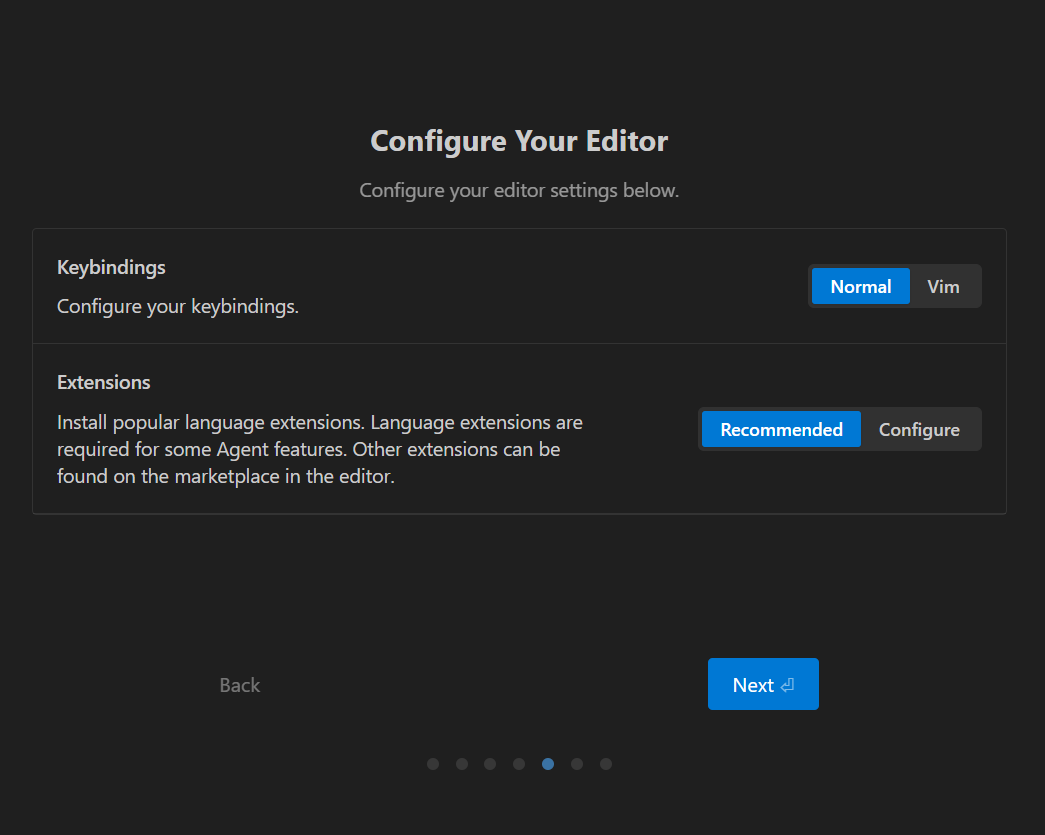Screen dimensions: 1045x835
Task: Click the fourth step progress dot
Action: point(519,764)
